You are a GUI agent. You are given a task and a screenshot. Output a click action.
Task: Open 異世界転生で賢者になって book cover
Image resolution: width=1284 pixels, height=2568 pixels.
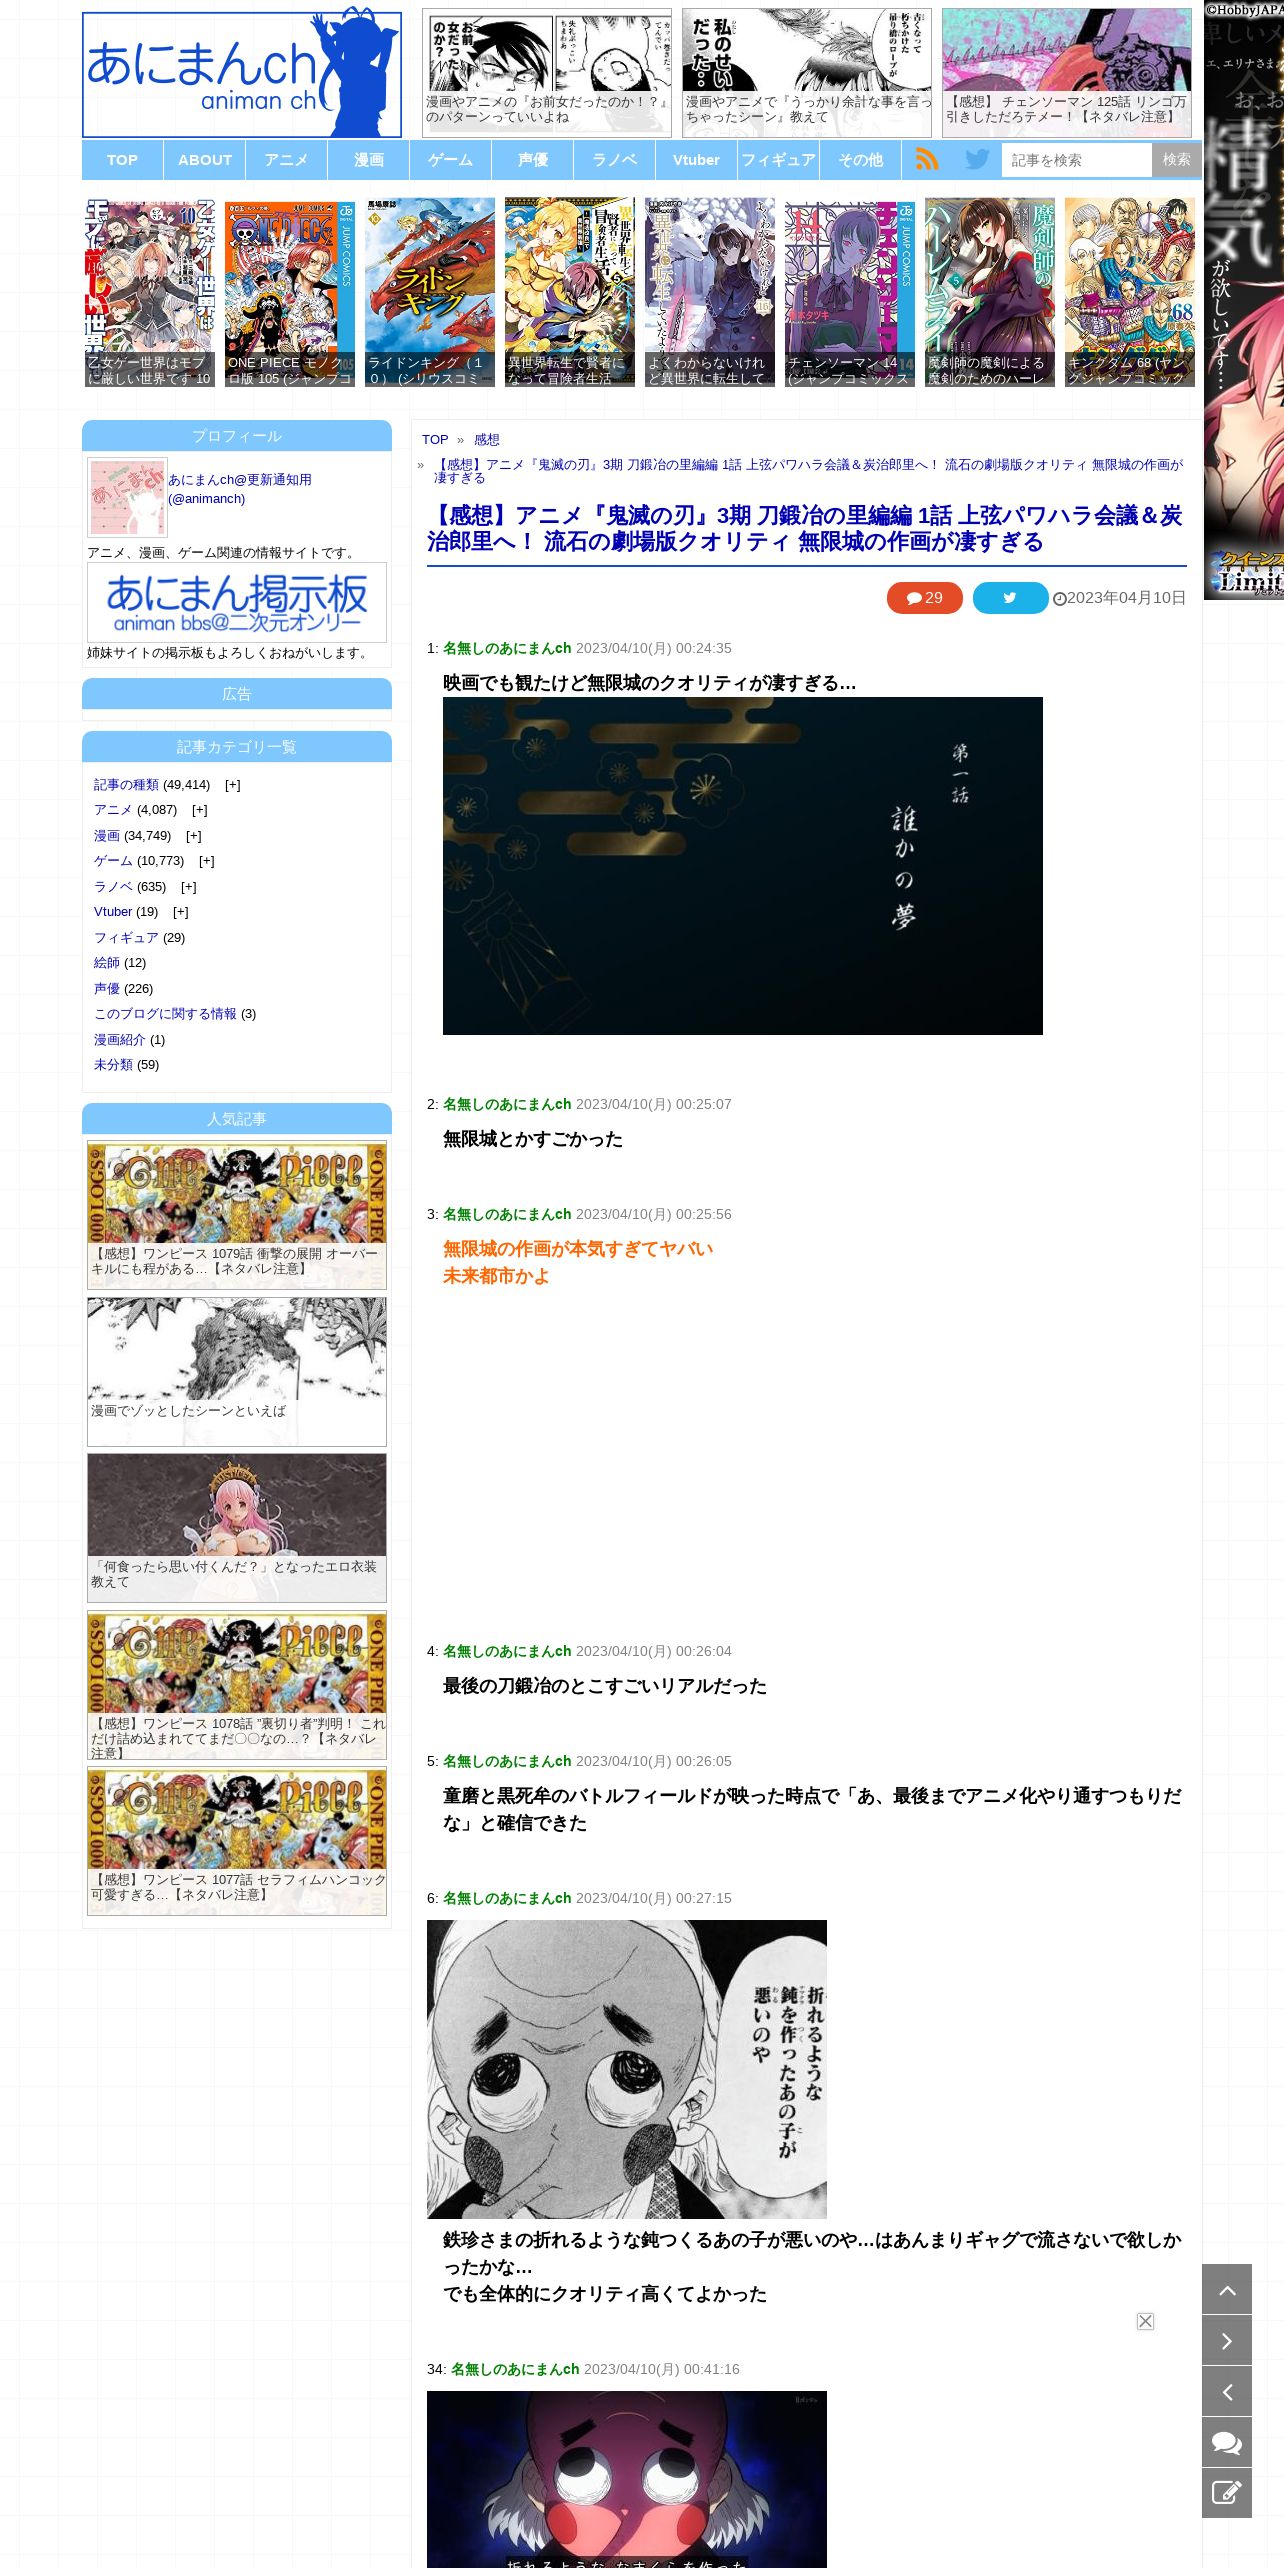[570, 292]
